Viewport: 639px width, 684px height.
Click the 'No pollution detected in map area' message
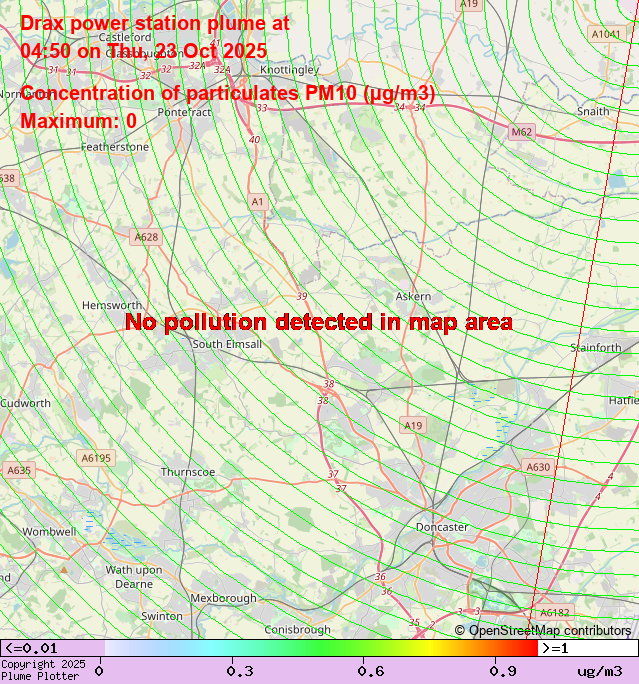(319, 322)
